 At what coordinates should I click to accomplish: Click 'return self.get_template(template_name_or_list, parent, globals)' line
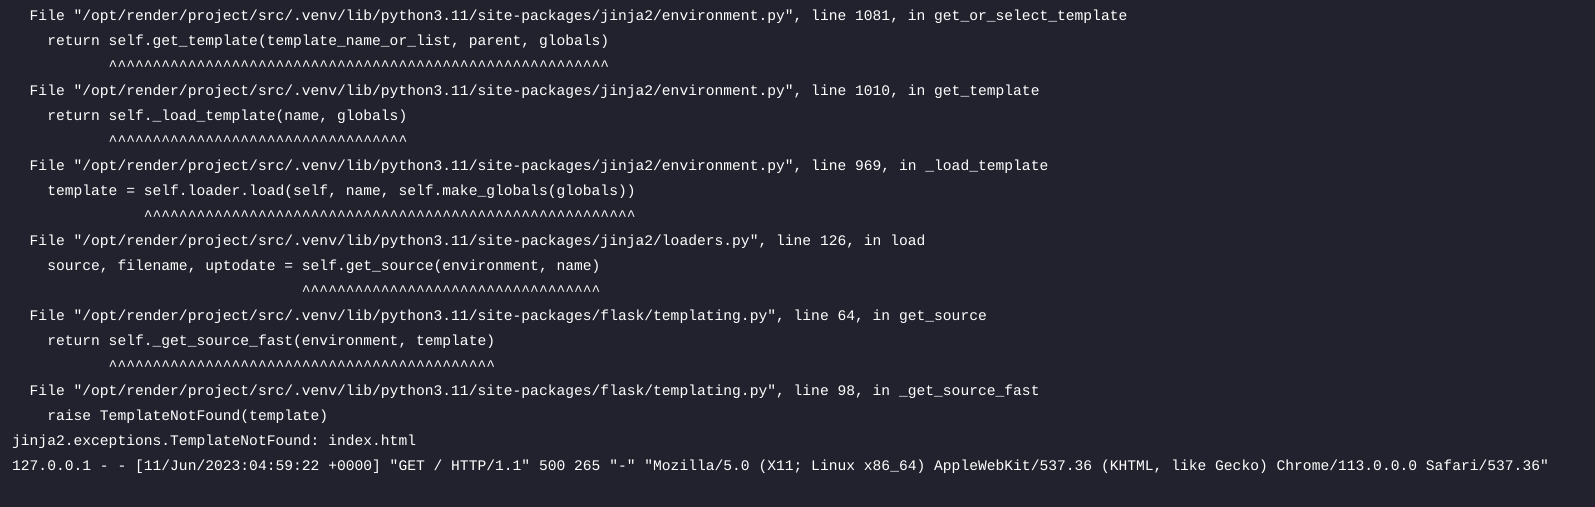click(328, 41)
